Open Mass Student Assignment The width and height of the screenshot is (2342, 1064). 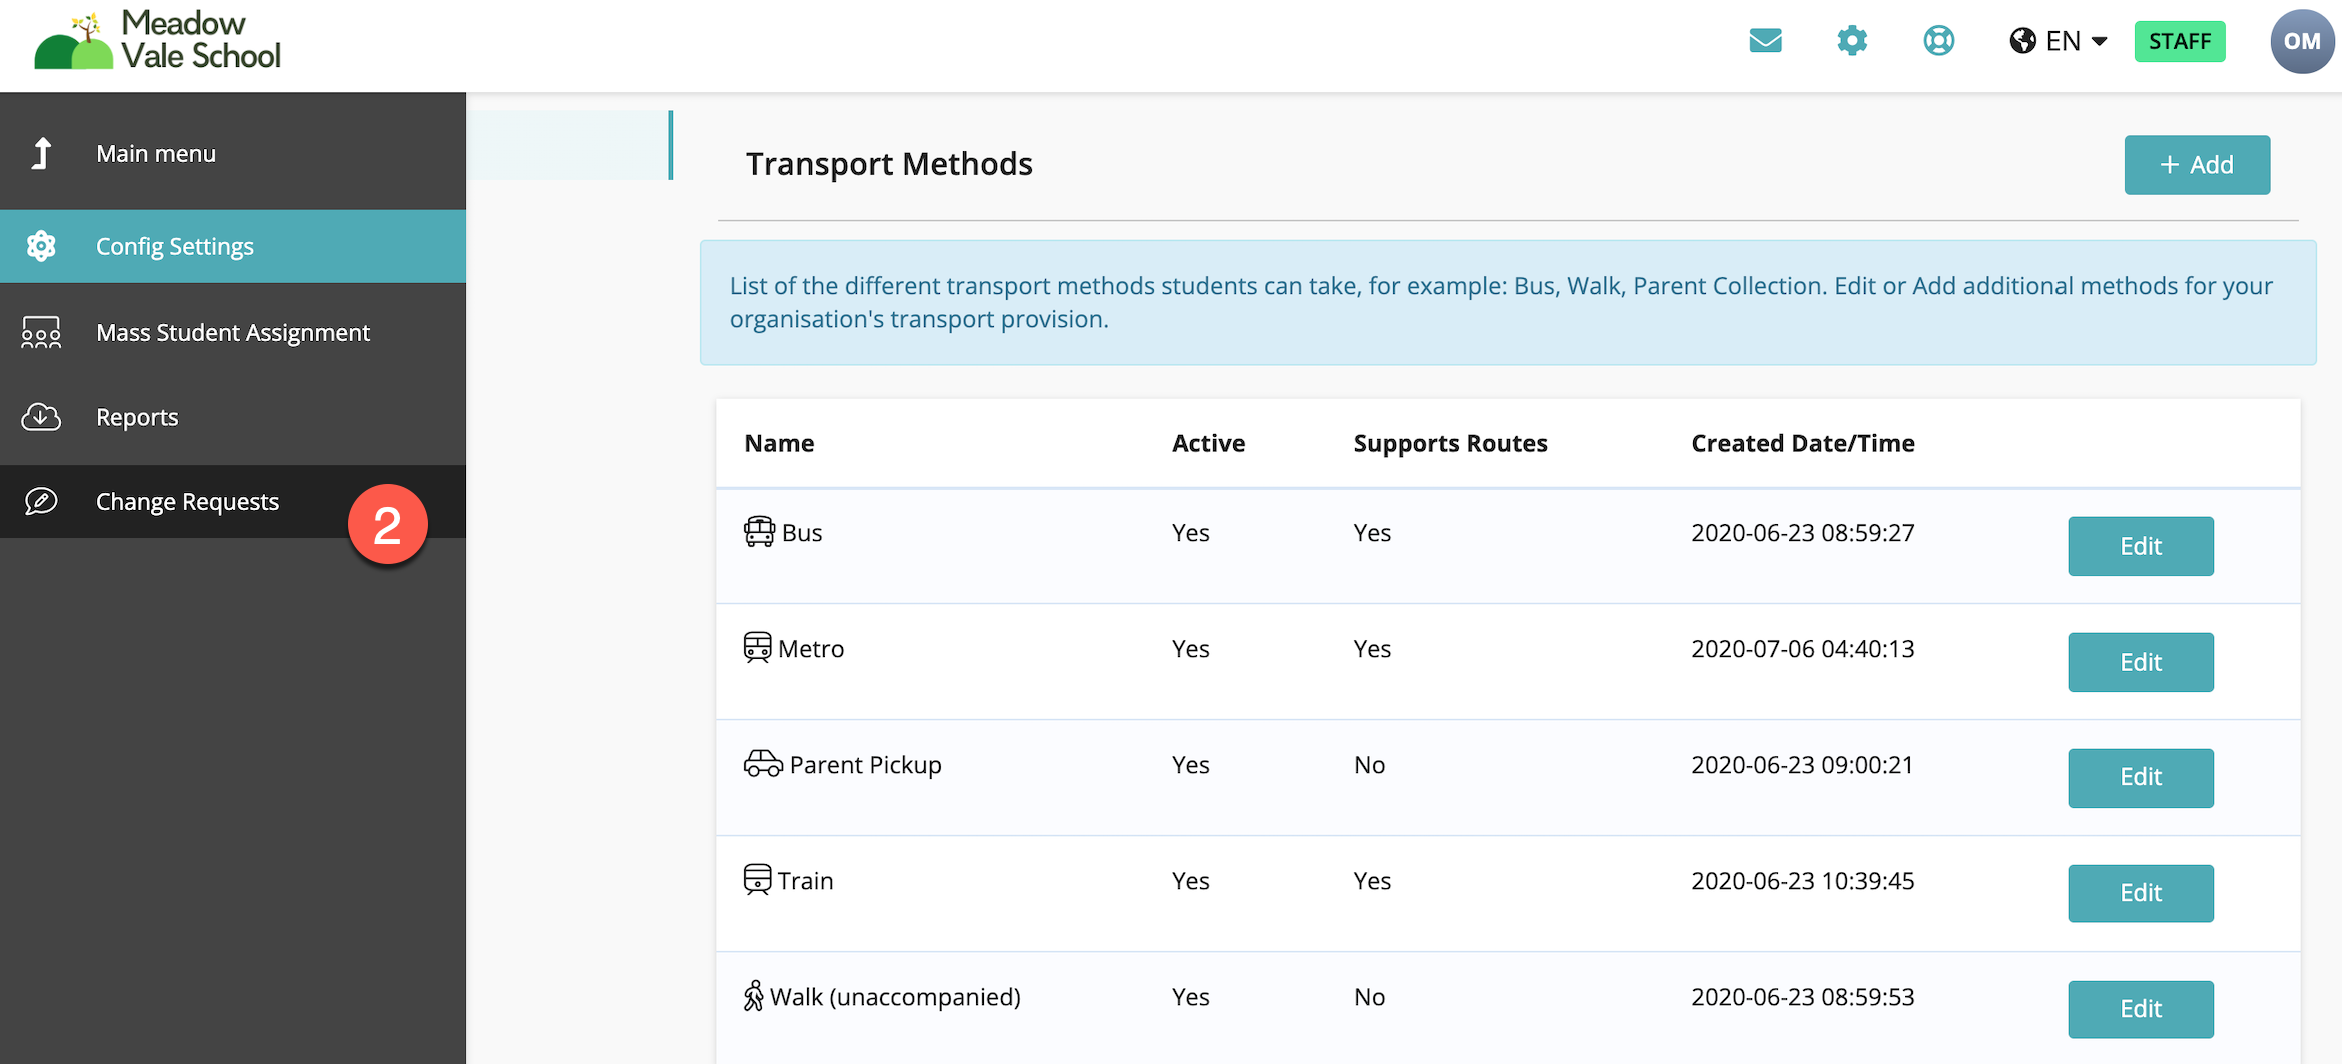(233, 332)
